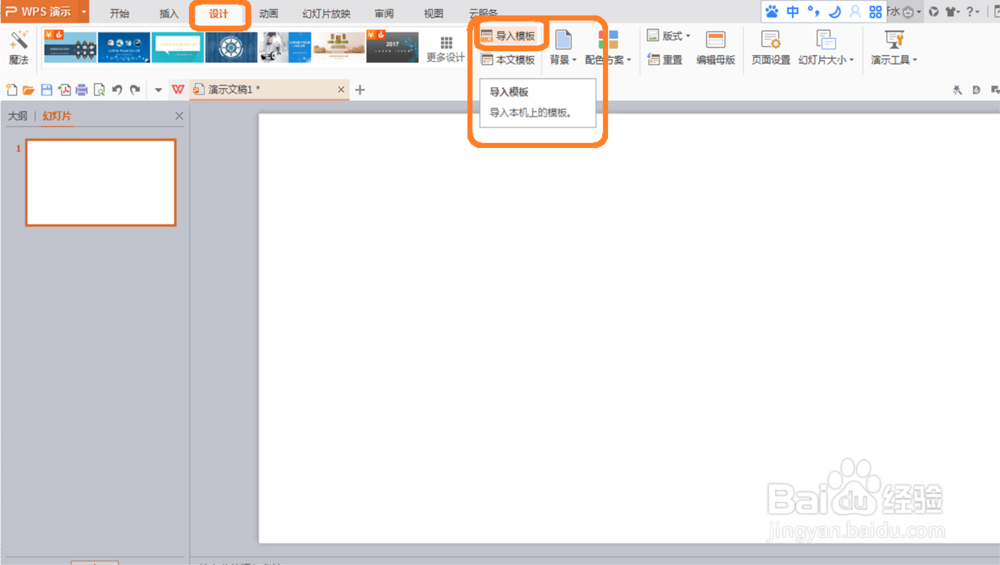Toggle the punctuation mode icon

pos(813,11)
